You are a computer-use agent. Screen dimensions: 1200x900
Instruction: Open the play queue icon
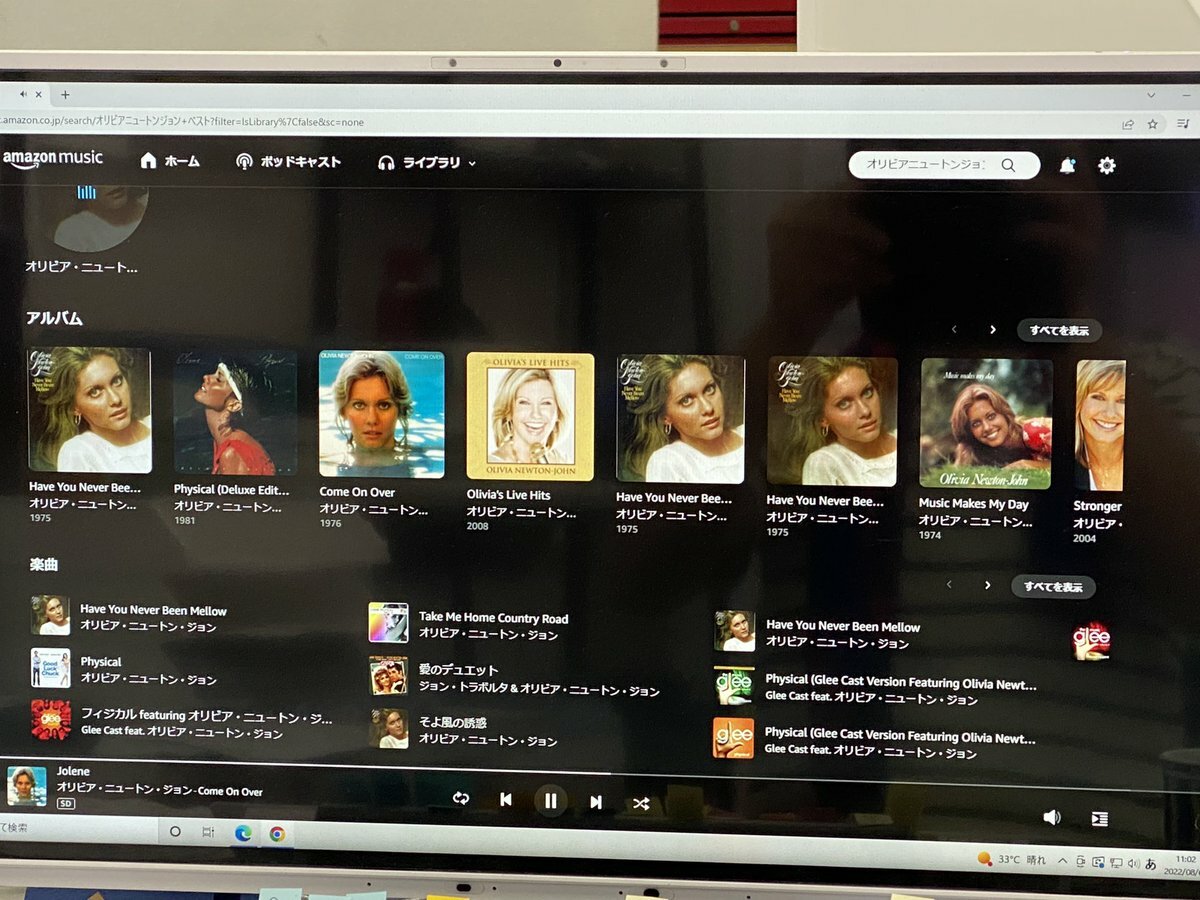coord(1100,819)
